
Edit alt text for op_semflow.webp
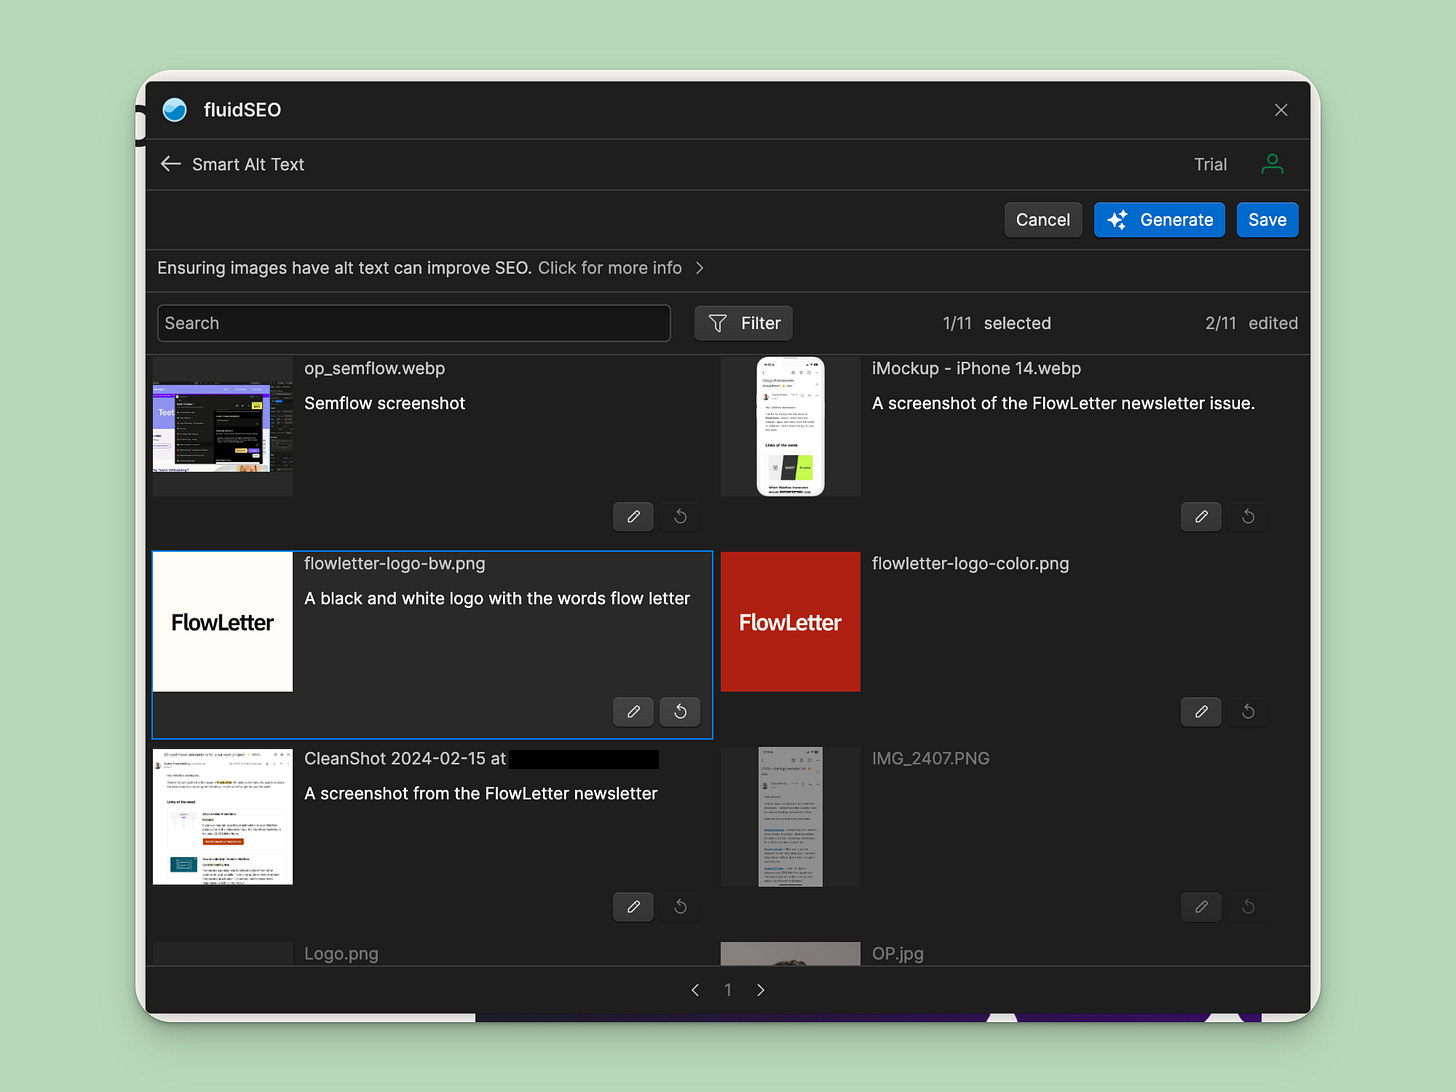coord(634,517)
